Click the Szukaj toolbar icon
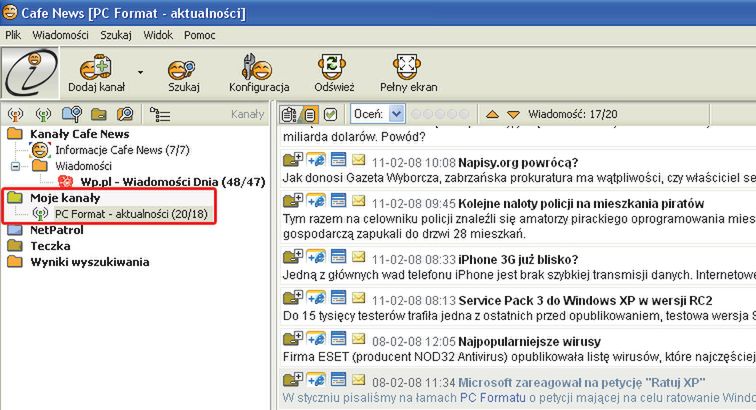This screenshot has height=410, width=756. [183, 72]
